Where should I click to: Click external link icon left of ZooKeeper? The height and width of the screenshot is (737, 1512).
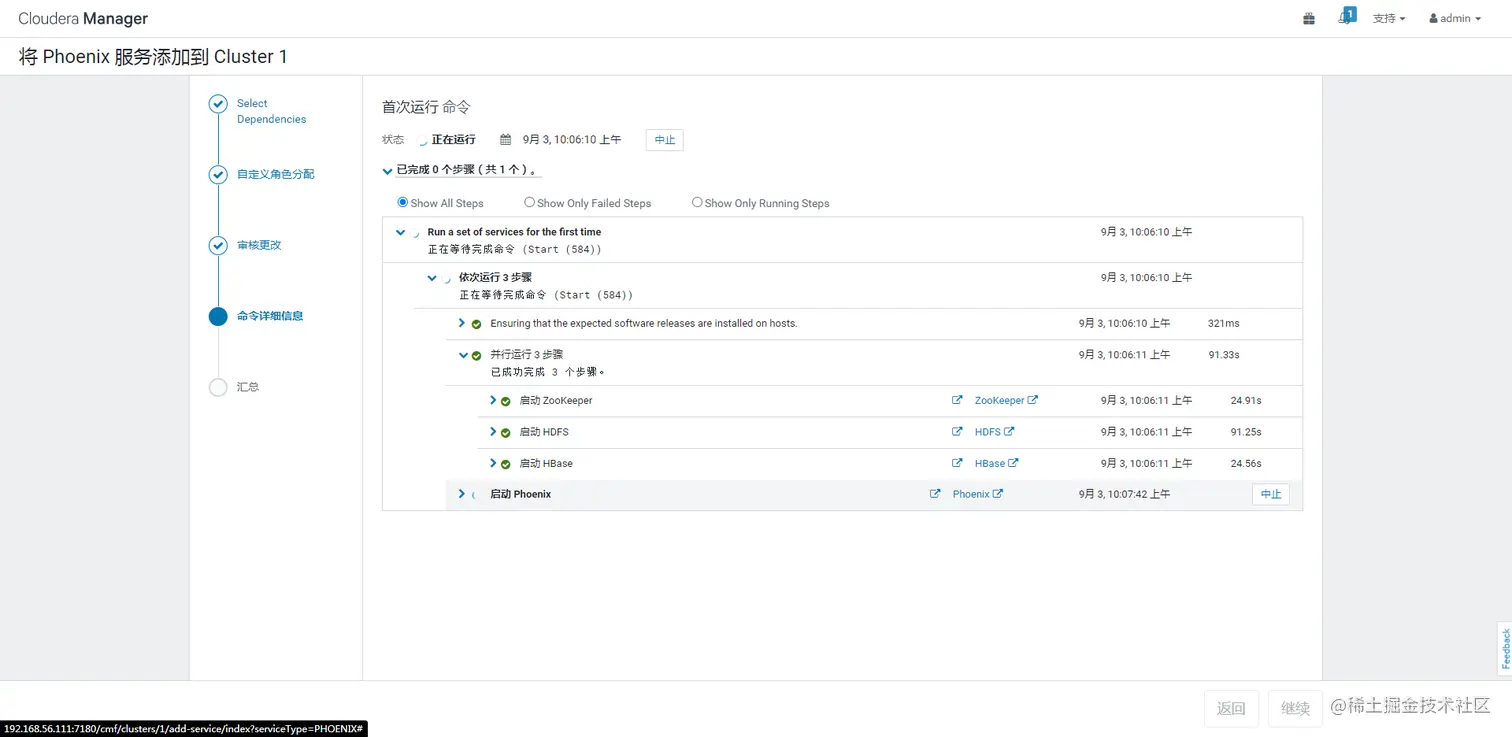click(957, 400)
